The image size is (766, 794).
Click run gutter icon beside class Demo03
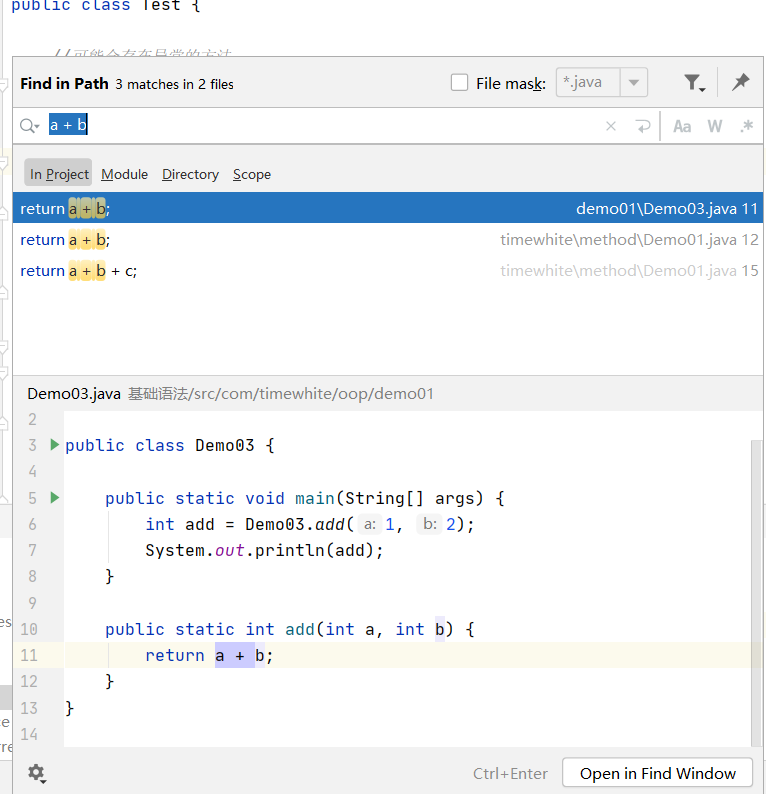point(55,445)
